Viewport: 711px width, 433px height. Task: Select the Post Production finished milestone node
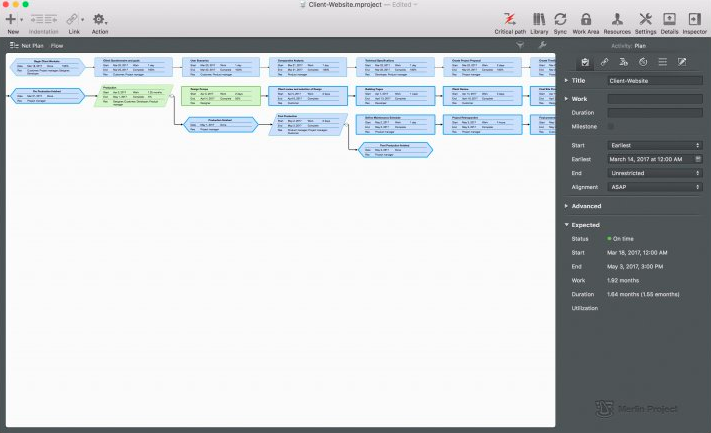click(x=395, y=150)
